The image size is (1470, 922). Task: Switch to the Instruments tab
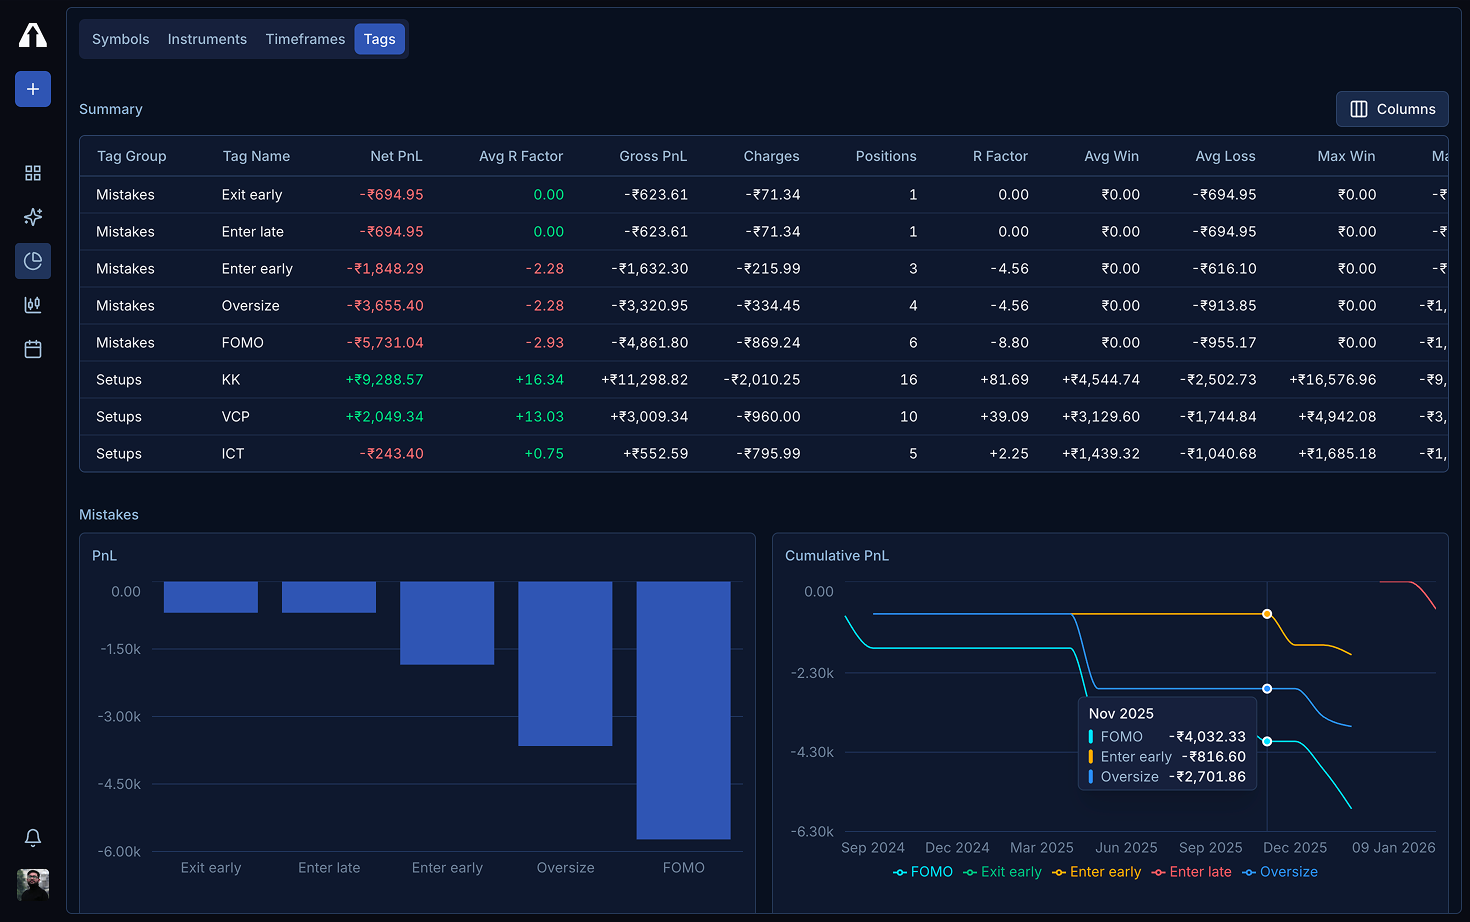click(207, 39)
